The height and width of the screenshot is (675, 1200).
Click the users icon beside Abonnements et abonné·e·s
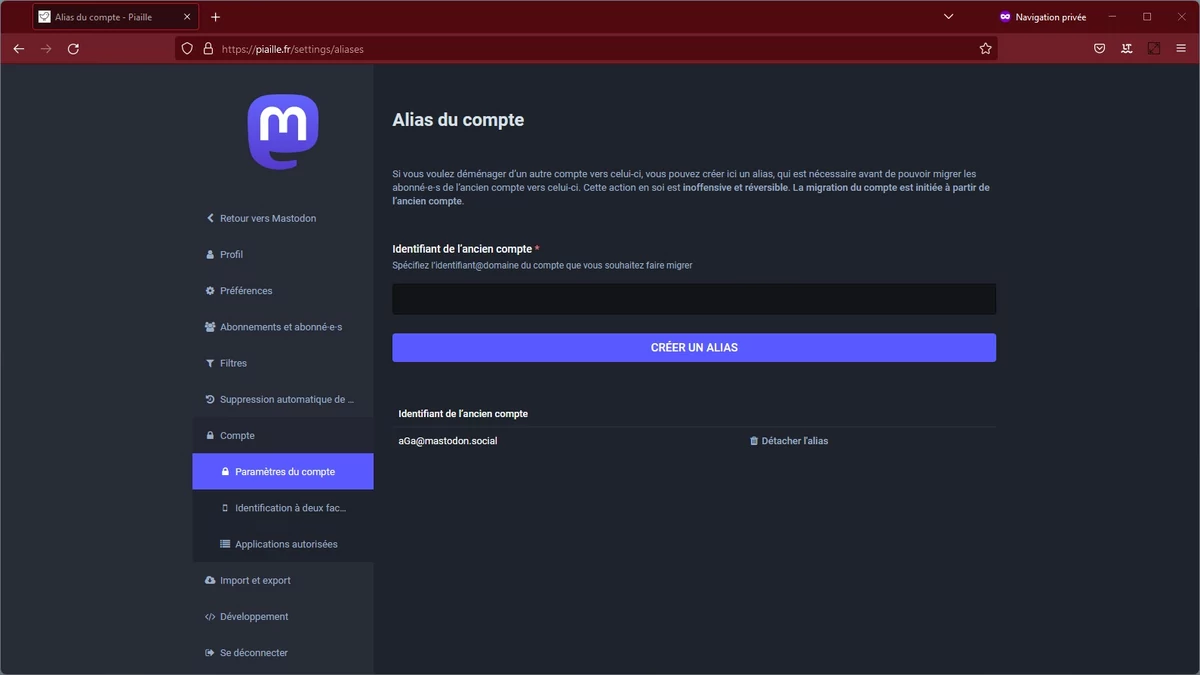click(x=210, y=327)
